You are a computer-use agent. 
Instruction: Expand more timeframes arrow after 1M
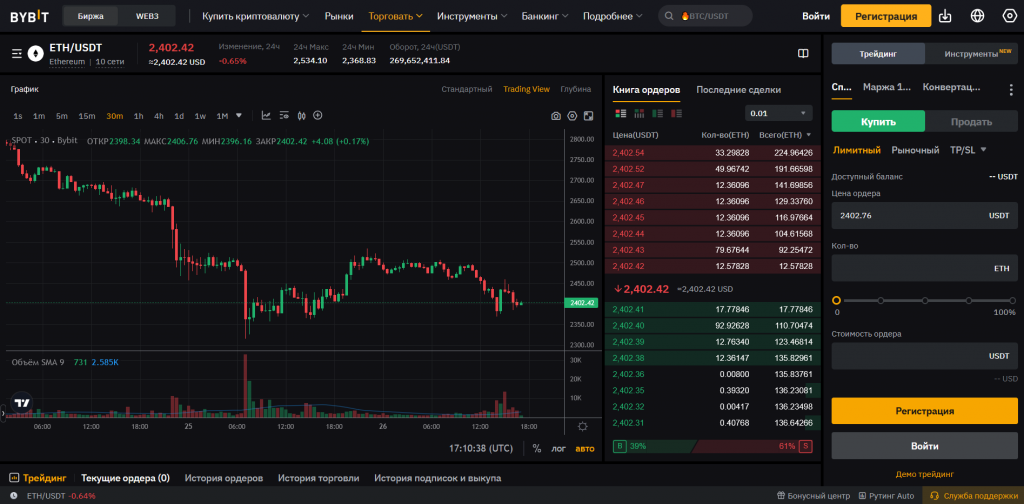239,115
